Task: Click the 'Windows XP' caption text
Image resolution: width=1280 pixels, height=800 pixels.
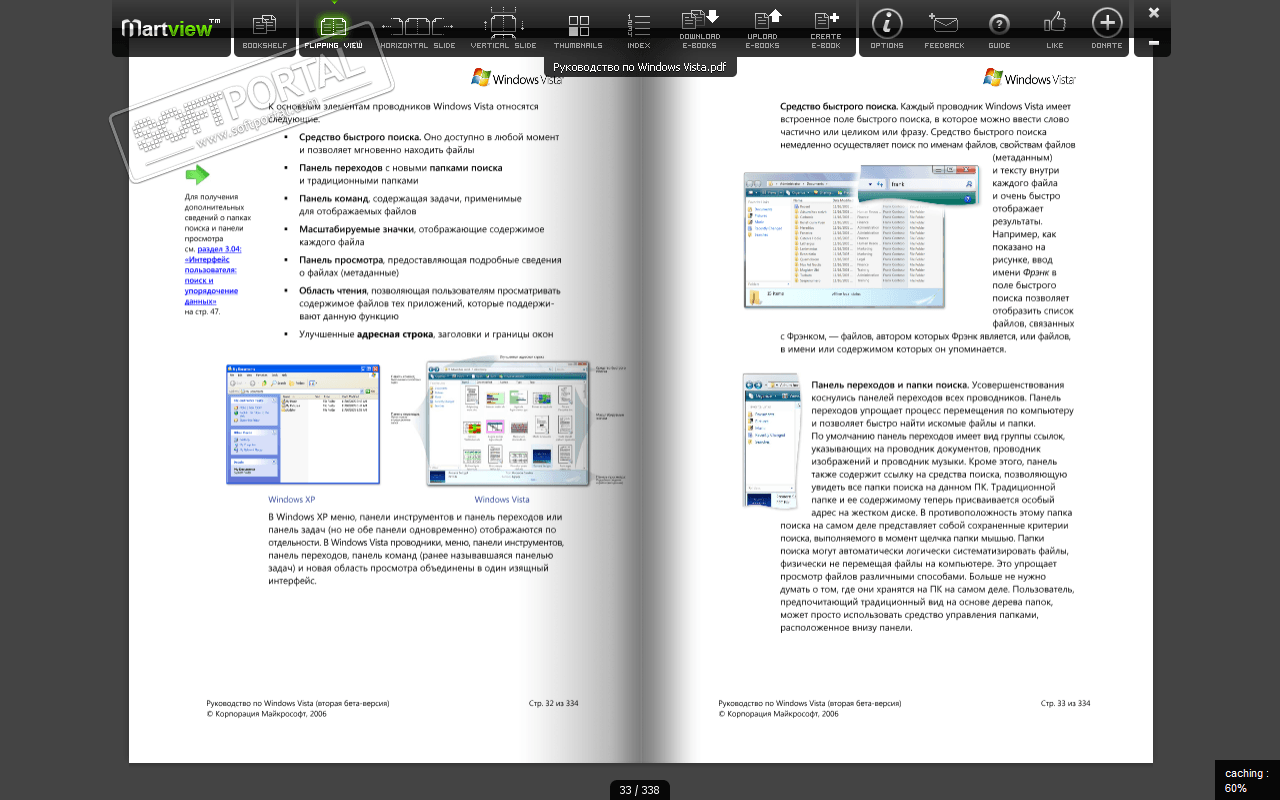Action: [291, 500]
